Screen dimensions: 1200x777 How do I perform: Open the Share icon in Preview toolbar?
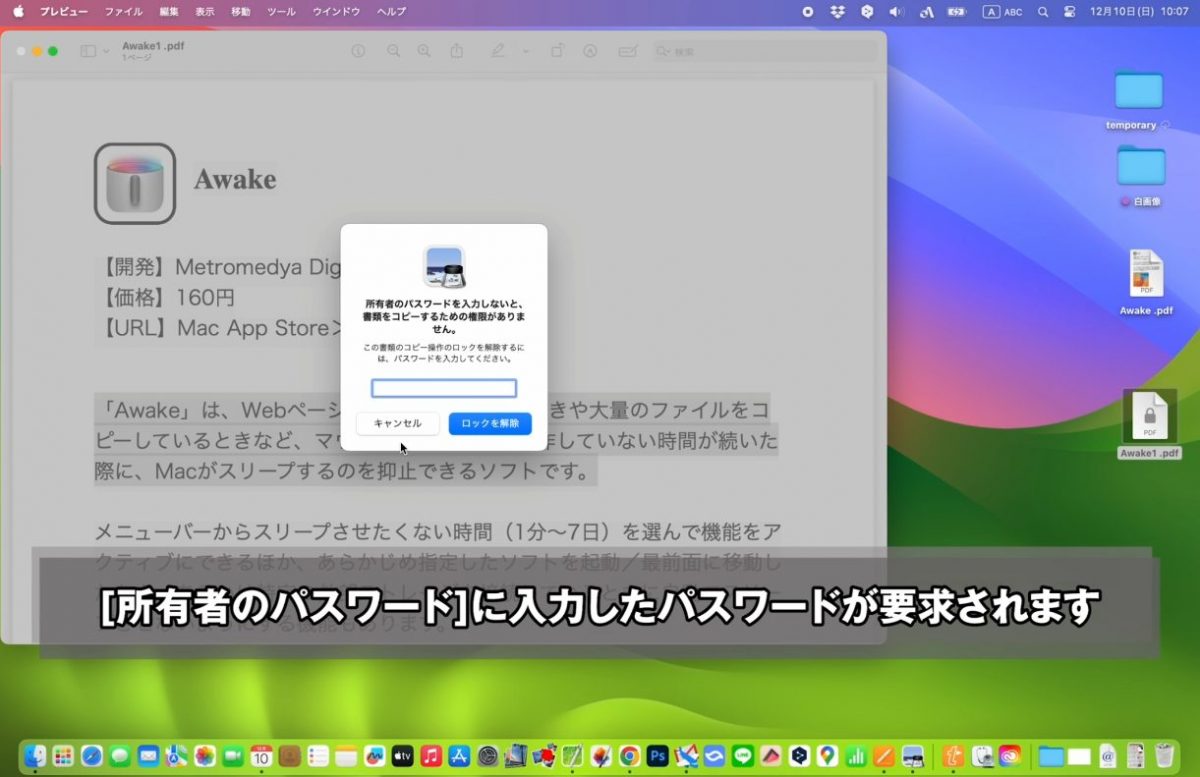(457, 51)
